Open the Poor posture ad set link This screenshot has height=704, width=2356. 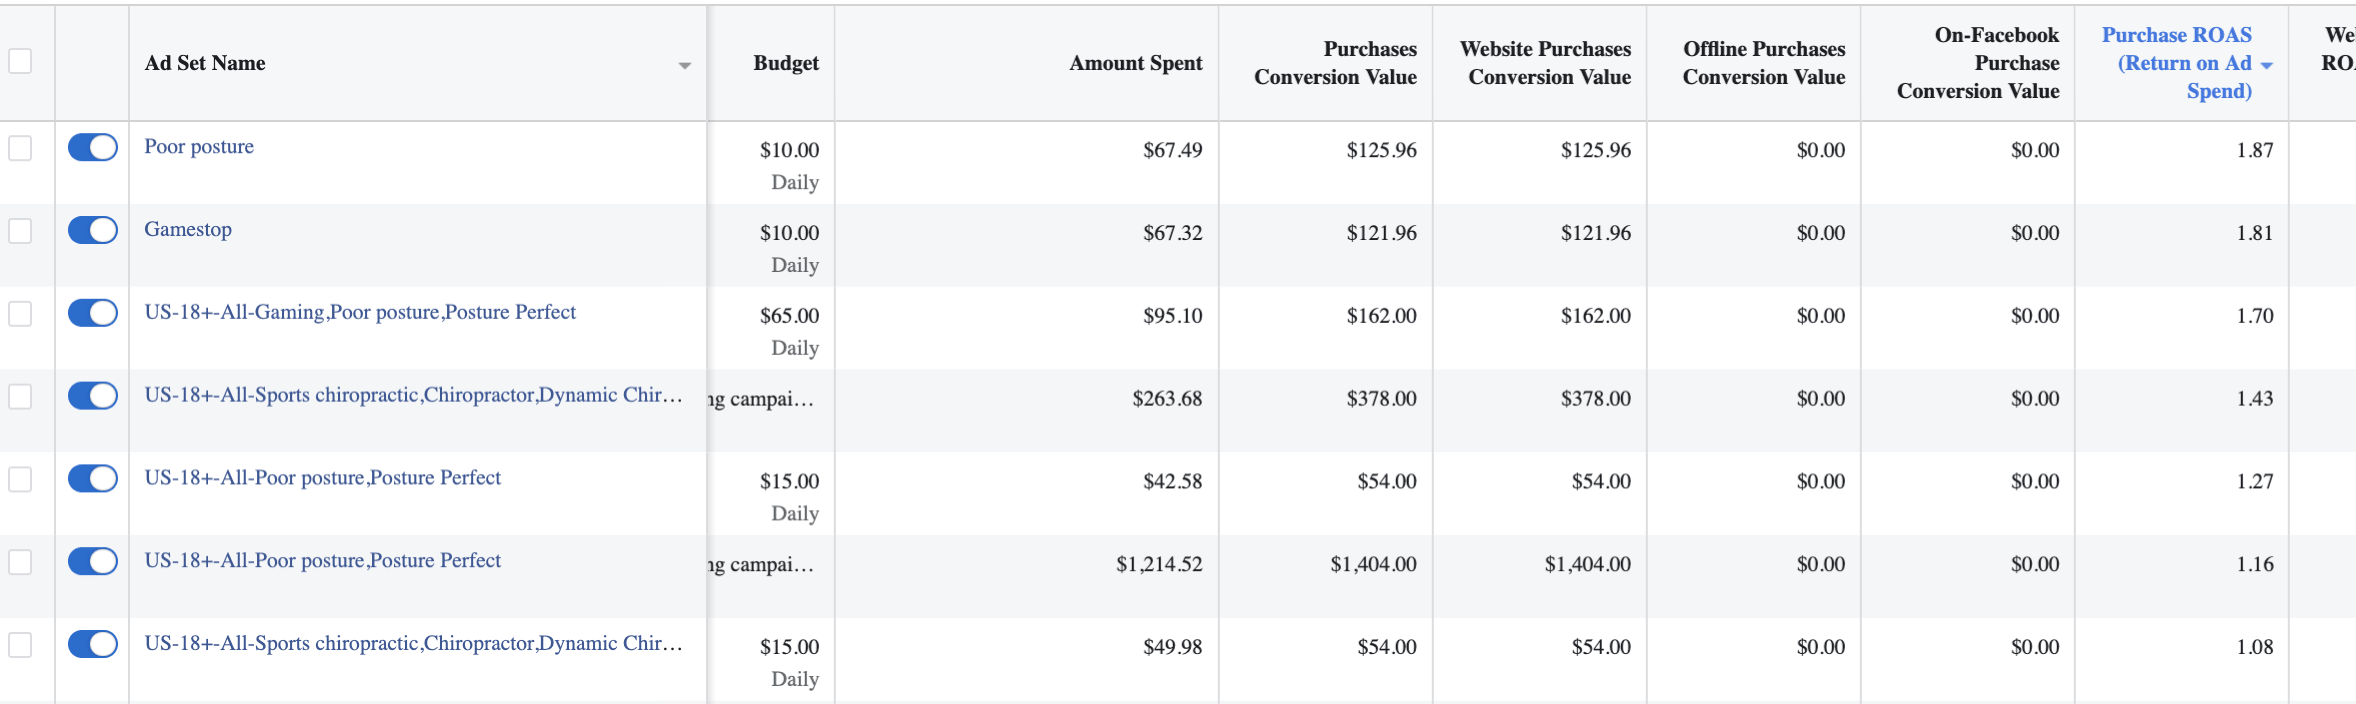199,147
